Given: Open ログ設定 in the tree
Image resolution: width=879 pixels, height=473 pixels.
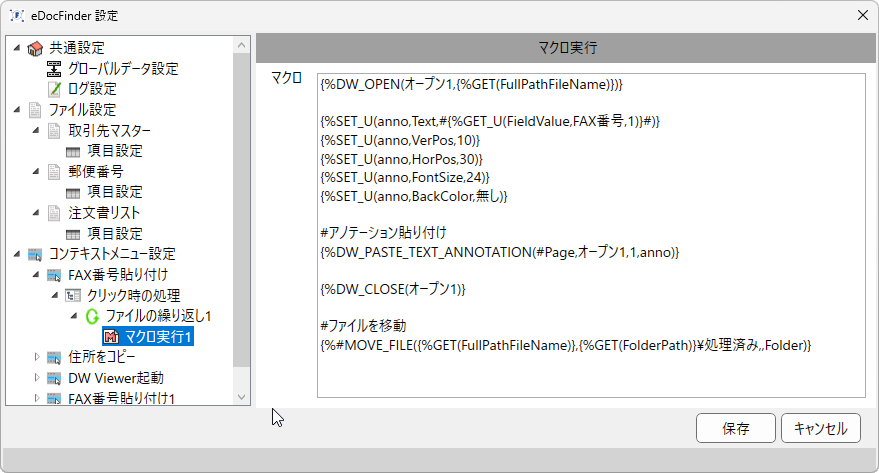Looking at the screenshot, I should pos(92,89).
